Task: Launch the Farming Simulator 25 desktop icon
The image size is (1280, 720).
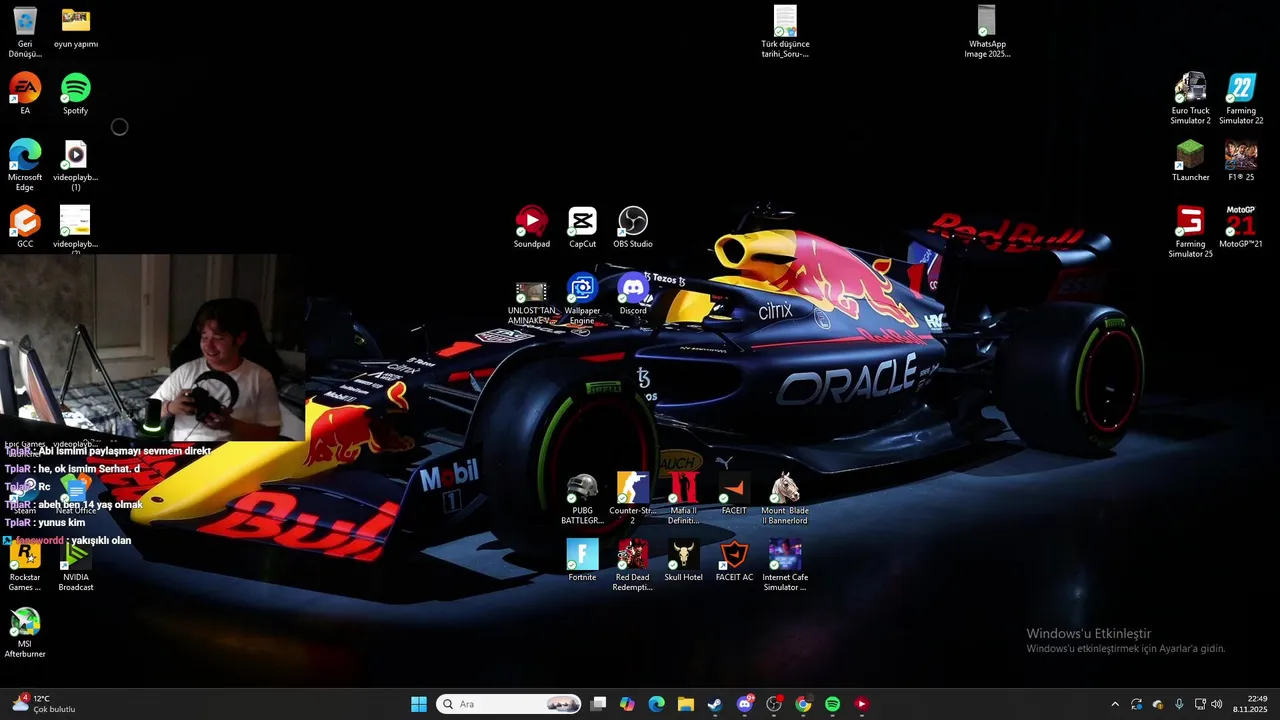Action: (x=1190, y=232)
